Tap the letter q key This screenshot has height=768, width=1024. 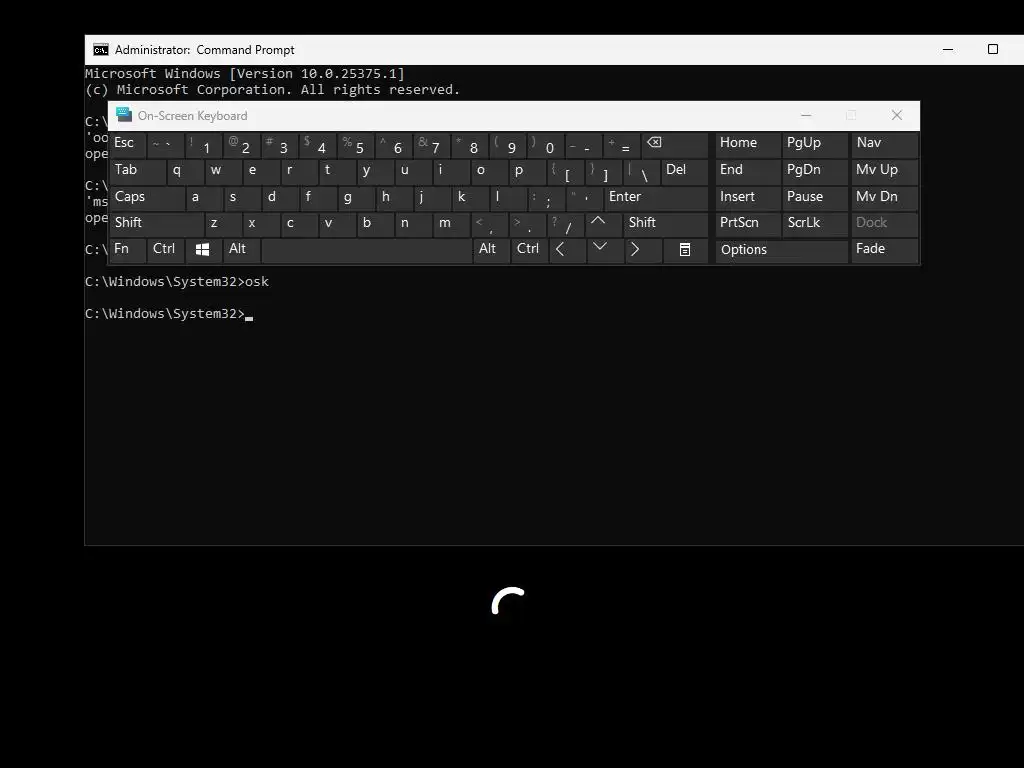(185, 172)
